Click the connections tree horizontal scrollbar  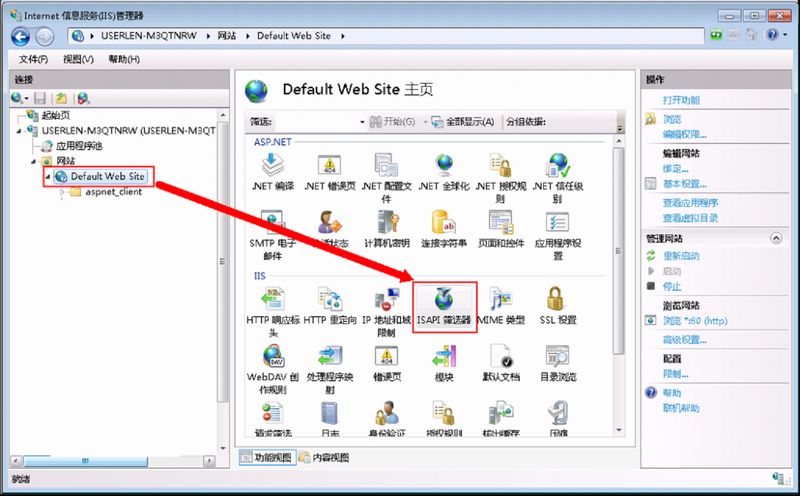[85, 461]
